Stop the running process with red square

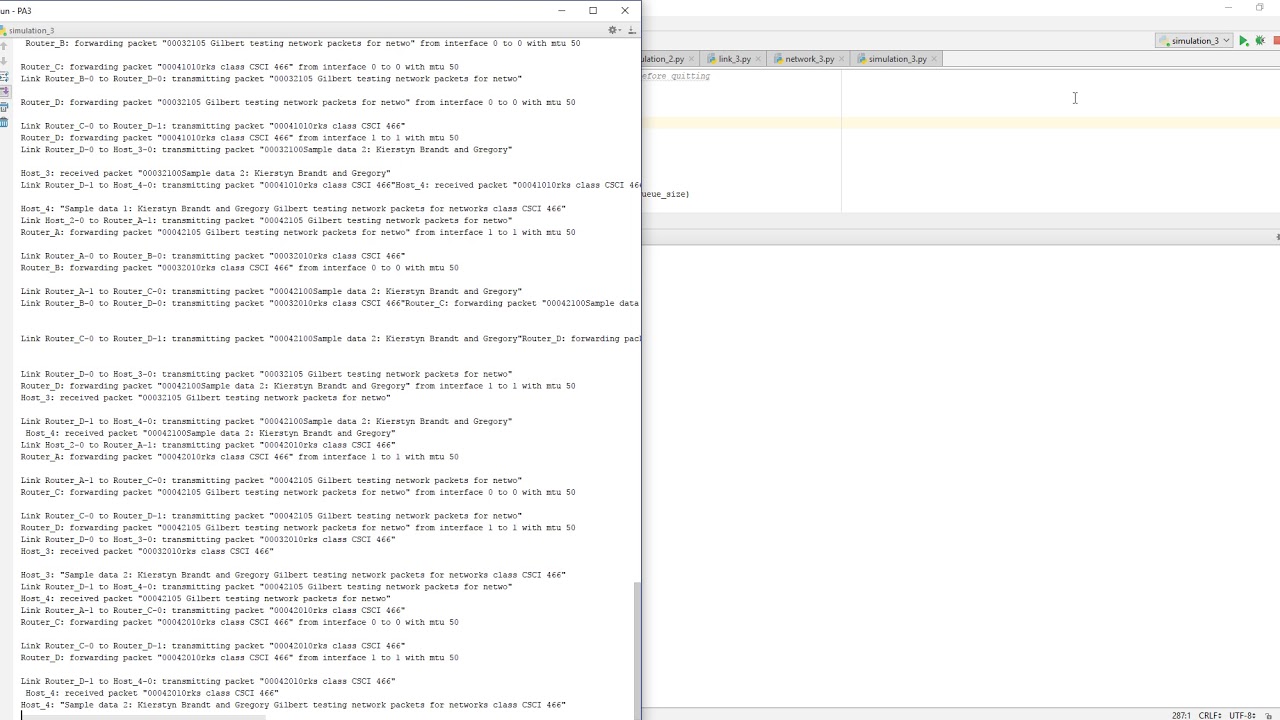(1277, 41)
